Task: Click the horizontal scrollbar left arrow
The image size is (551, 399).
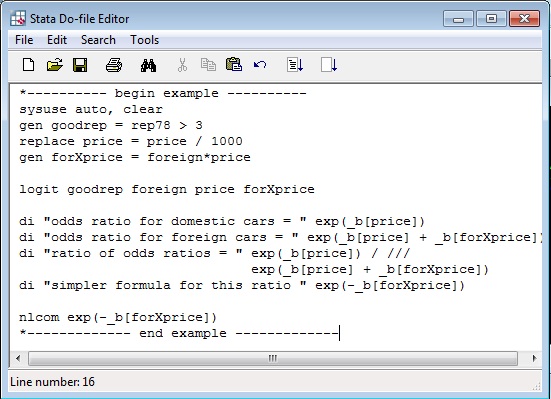Action: (x=18, y=358)
